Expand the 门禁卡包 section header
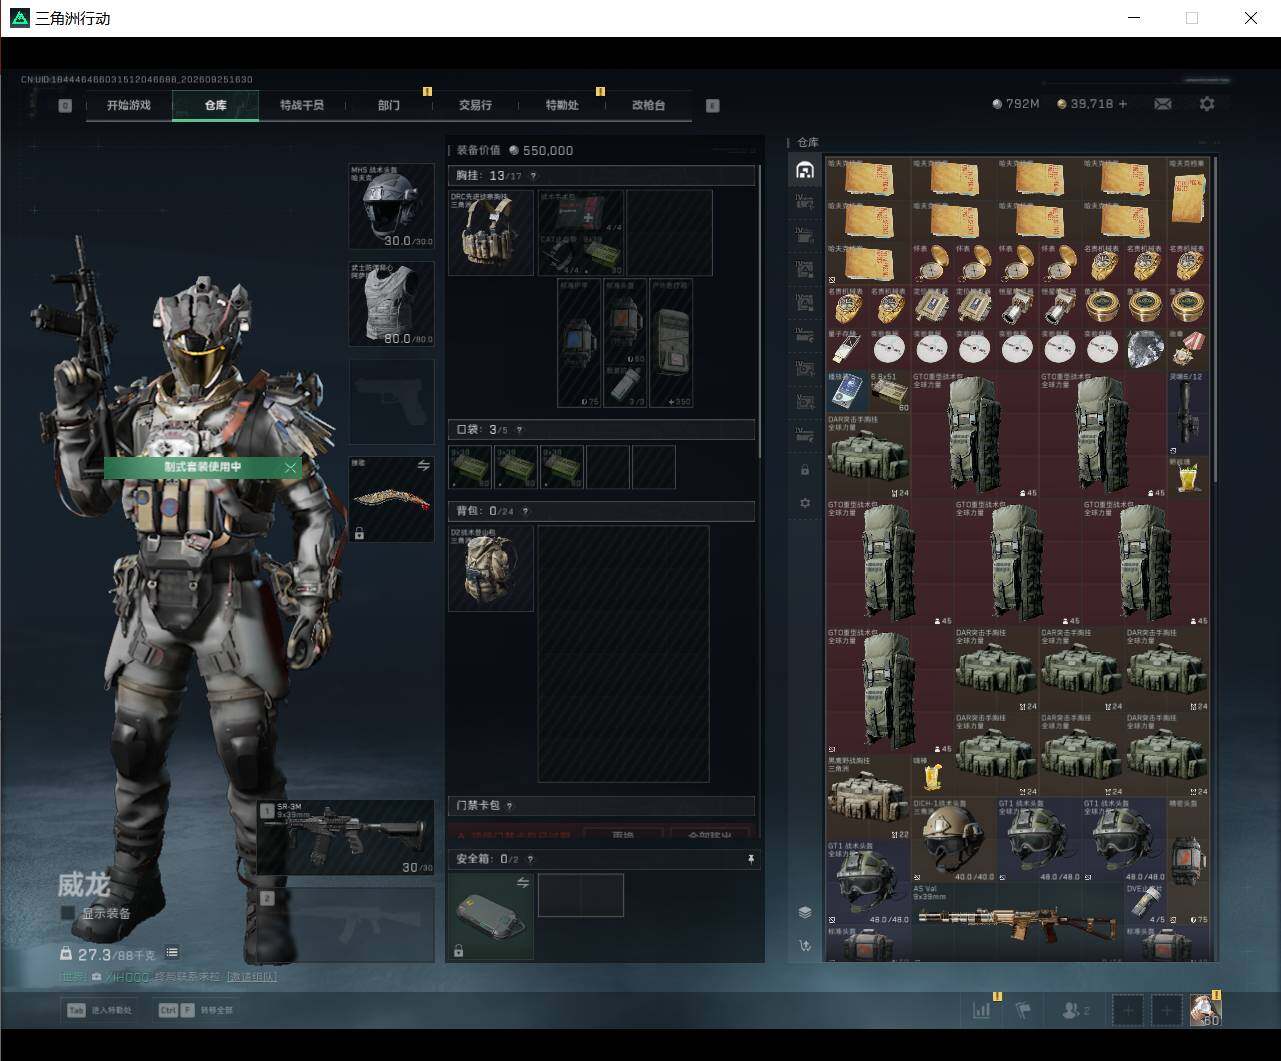 coord(601,806)
